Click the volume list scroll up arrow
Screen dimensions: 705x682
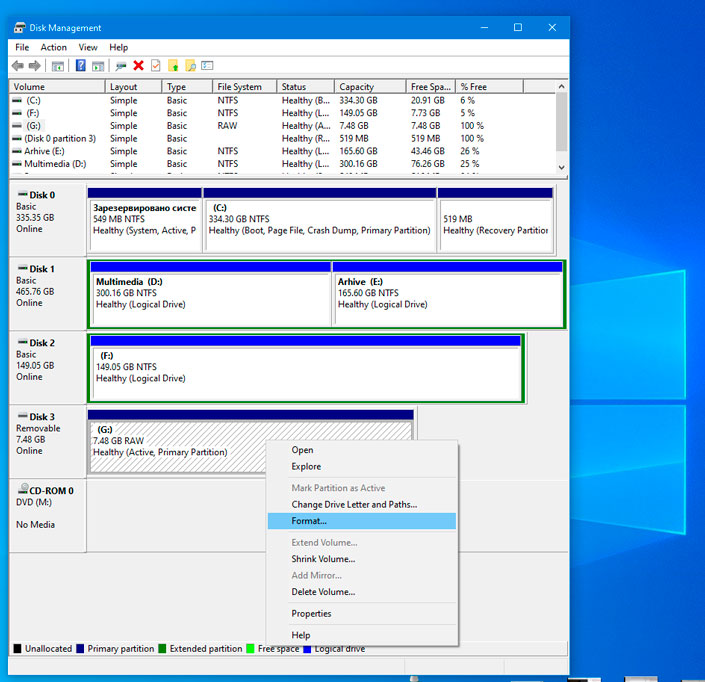(x=562, y=86)
